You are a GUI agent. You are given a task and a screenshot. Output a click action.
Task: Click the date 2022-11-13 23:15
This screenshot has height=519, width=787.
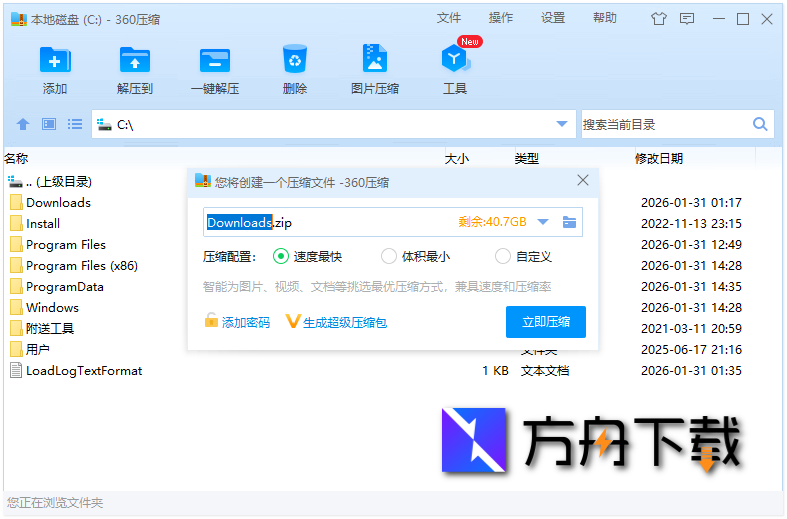pos(691,223)
